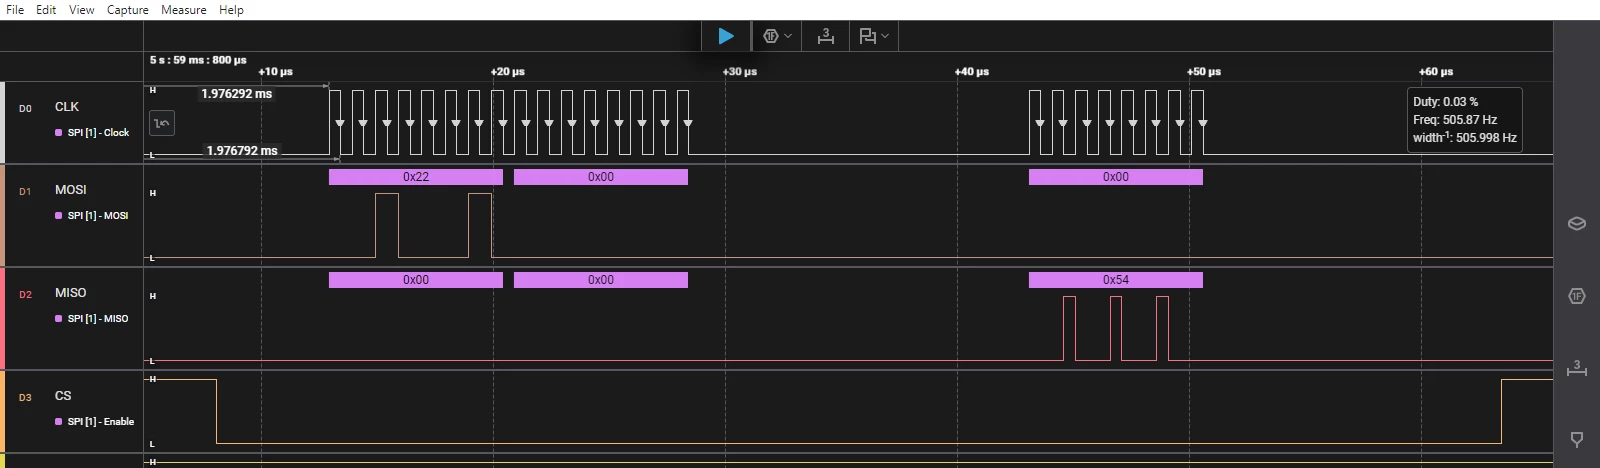Open the View menu
Image resolution: width=1600 pixels, height=468 pixels.
[x=82, y=10]
